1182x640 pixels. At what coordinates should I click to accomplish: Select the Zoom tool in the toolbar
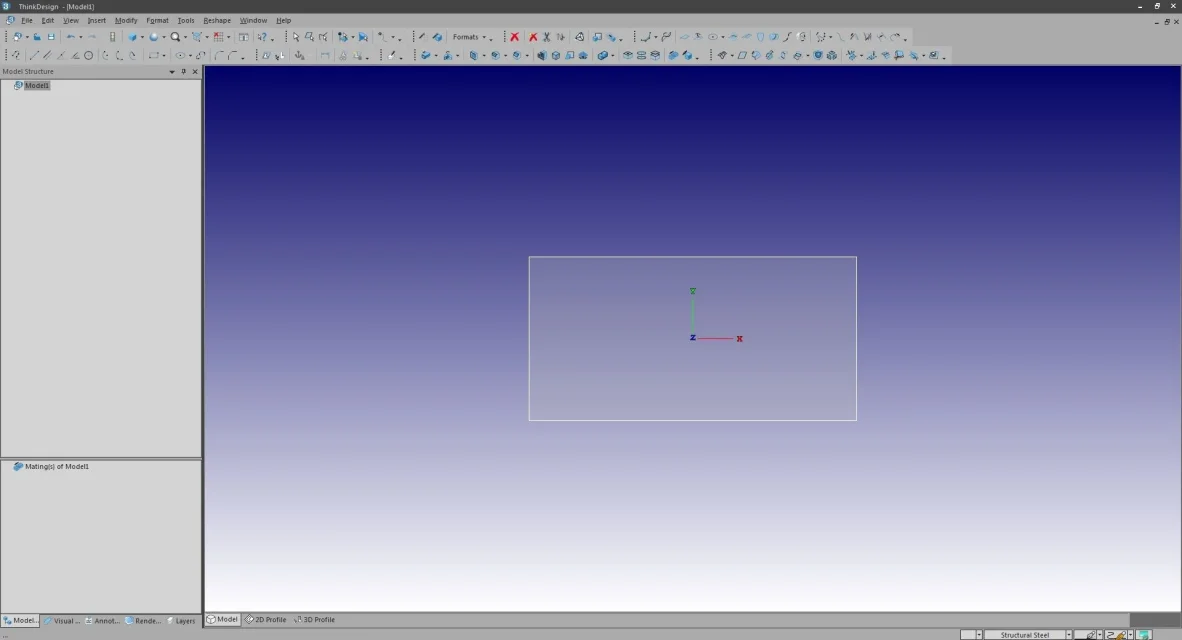click(175, 37)
